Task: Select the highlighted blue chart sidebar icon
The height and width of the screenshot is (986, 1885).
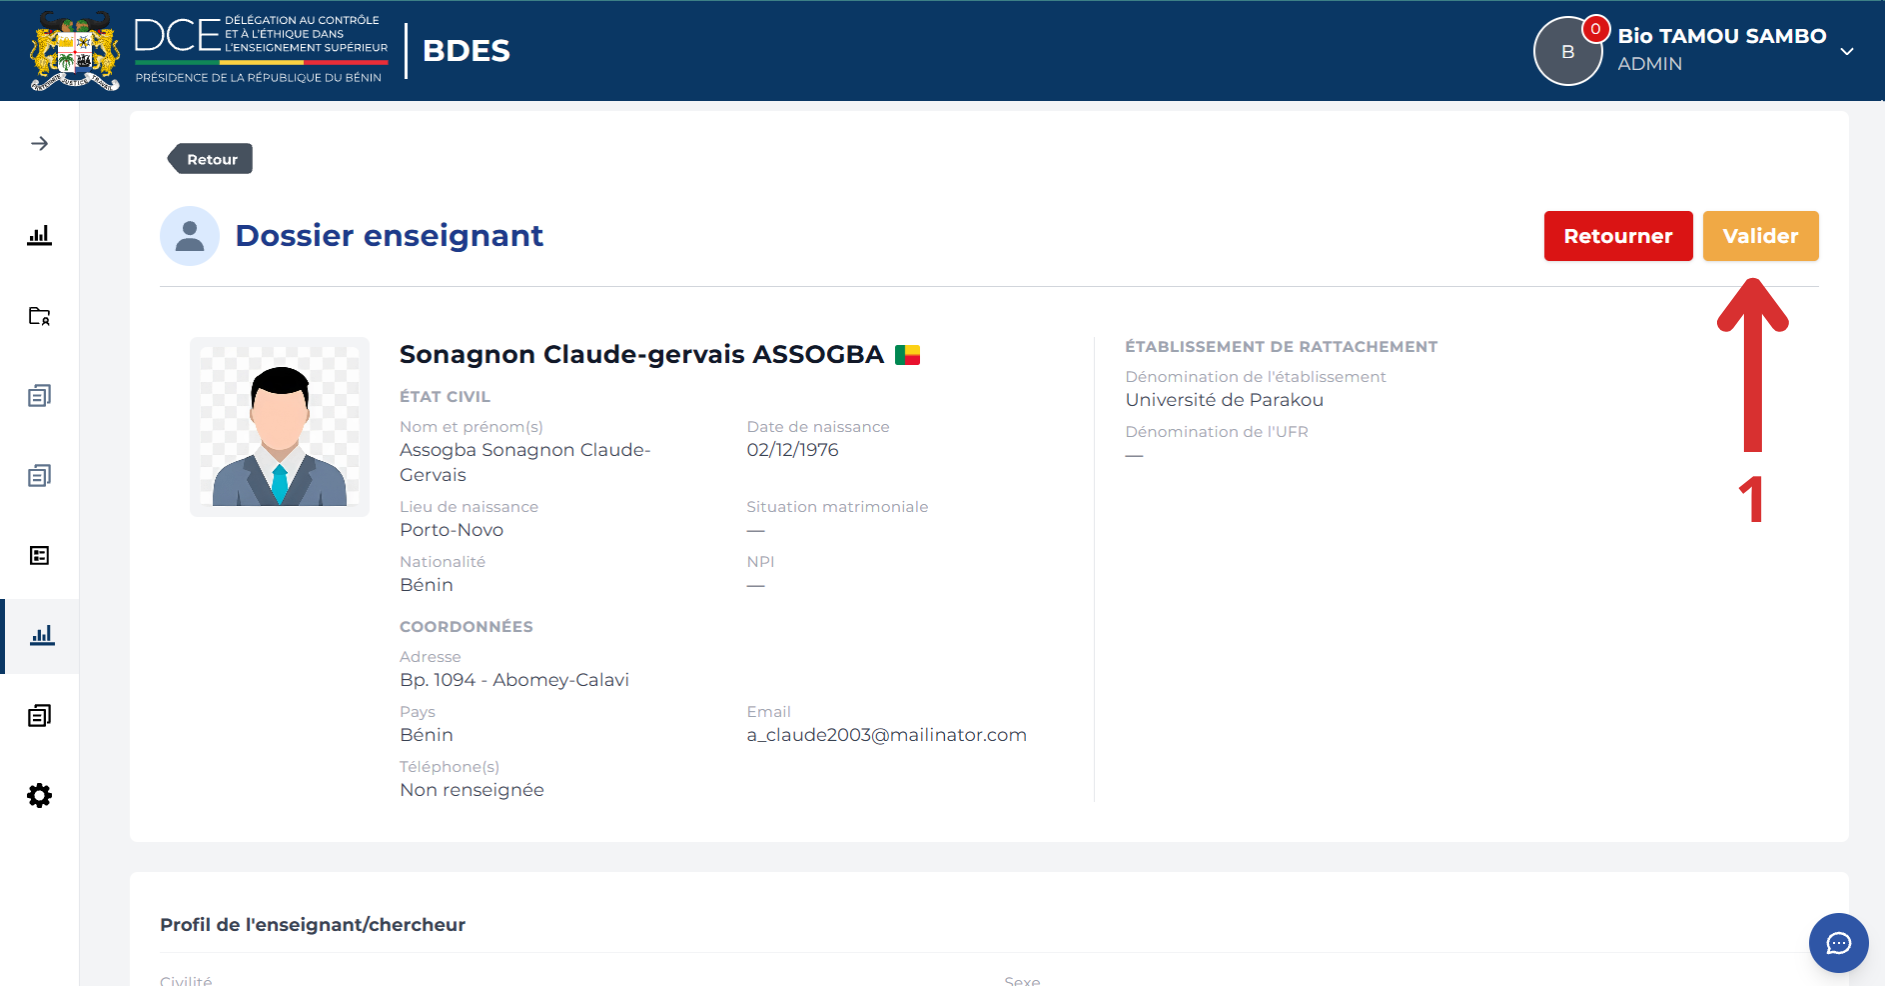Action: coord(42,636)
